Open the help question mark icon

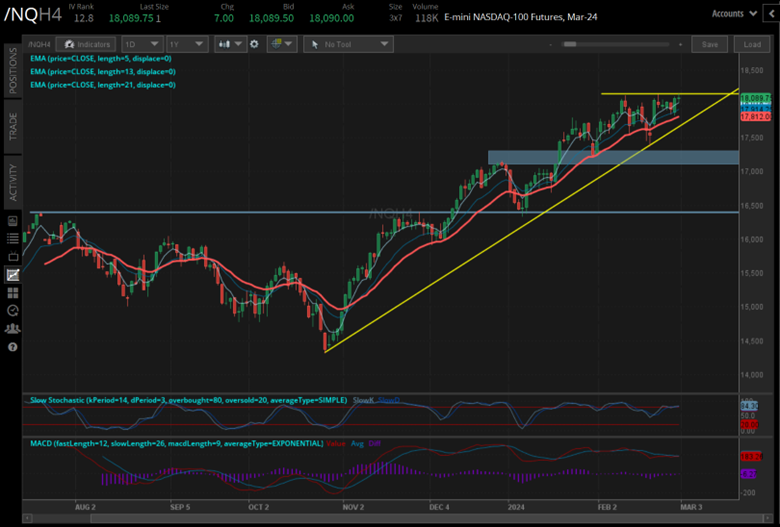tap(12, 347)
